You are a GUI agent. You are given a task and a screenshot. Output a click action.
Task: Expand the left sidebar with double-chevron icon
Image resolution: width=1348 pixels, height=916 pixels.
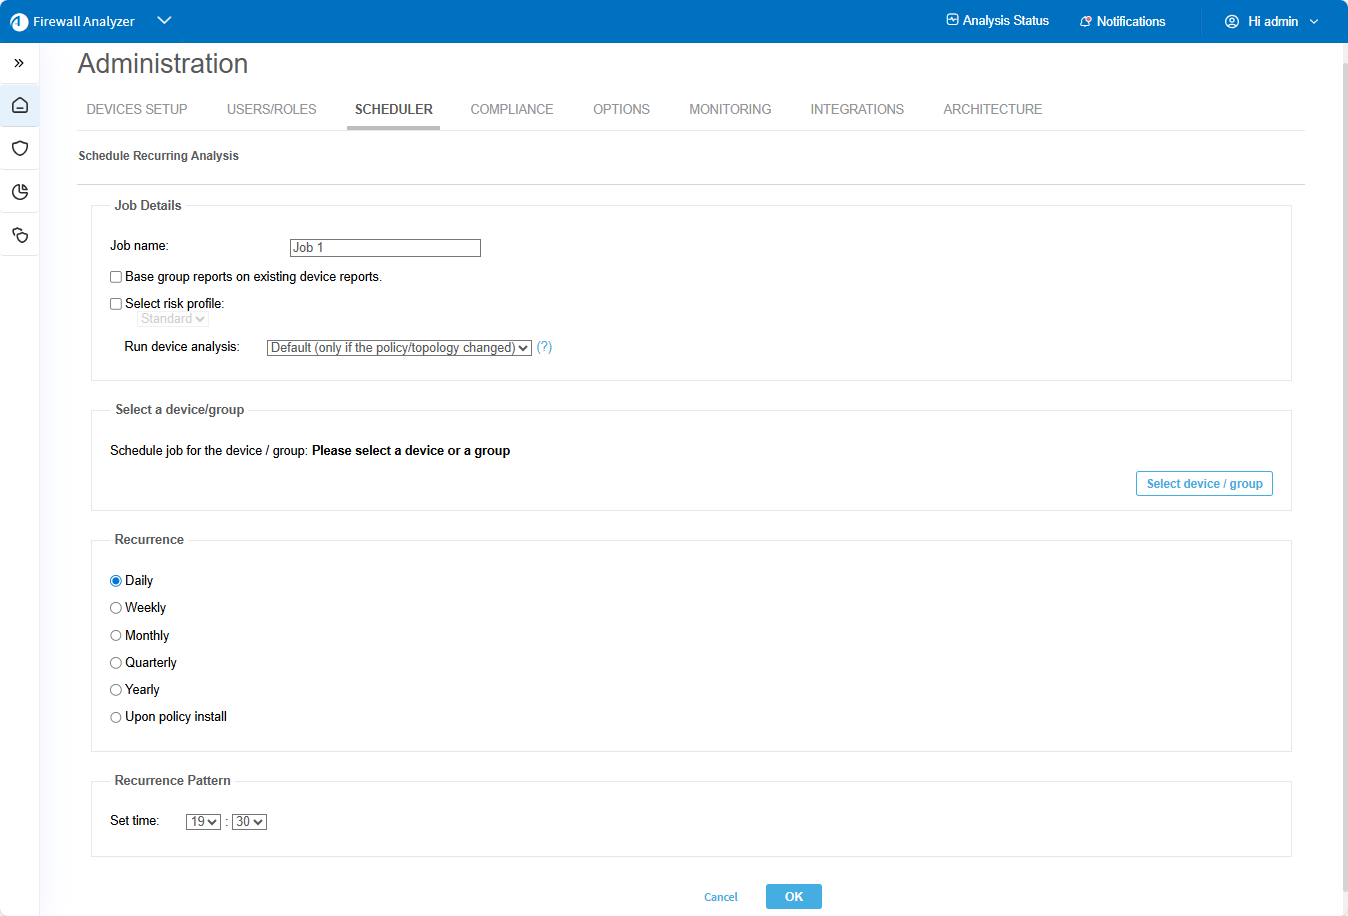19,63
